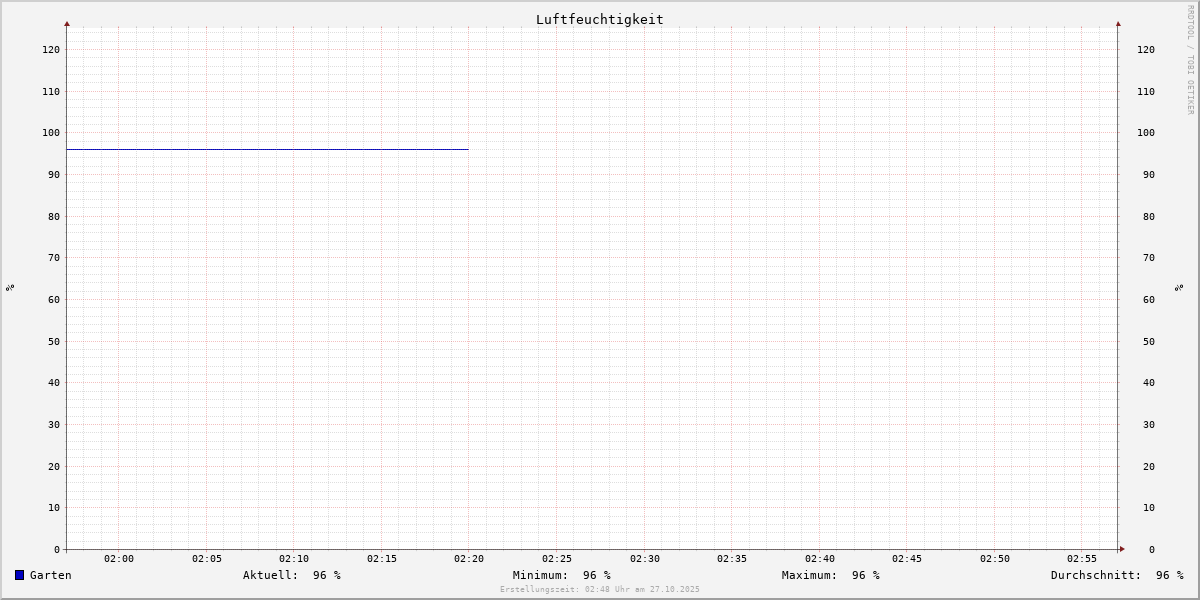Viewport: 1200px width, 600px height.
Task: Click the % unit label on left side
Action: pos(10,287)
